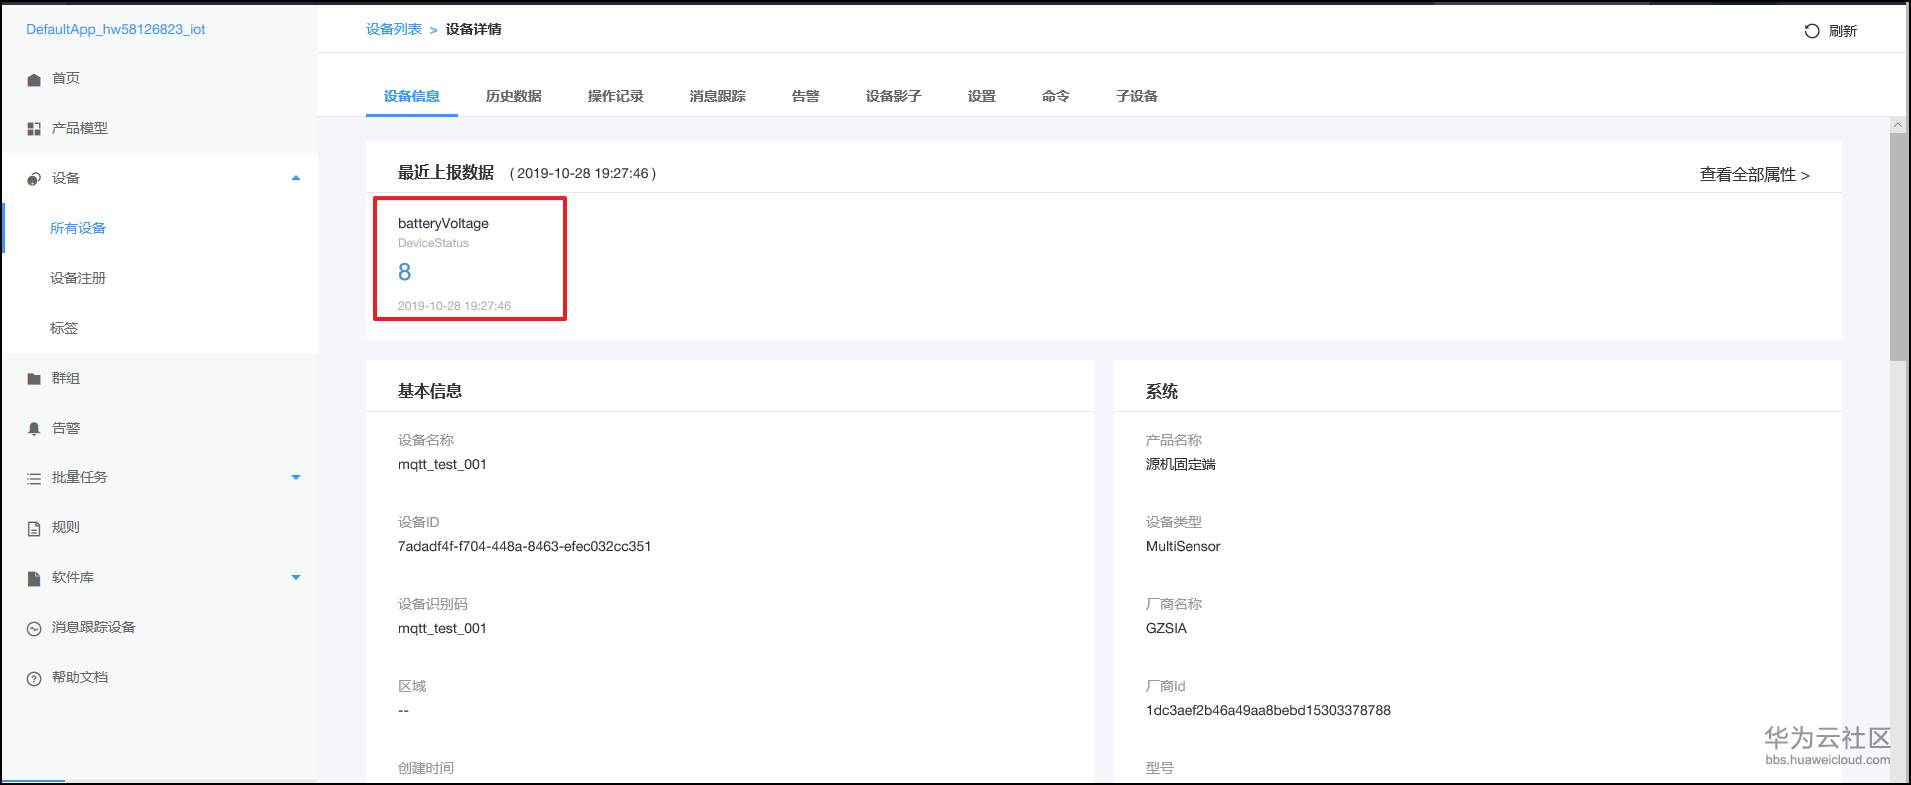Open 帮助文档 in the sidebar
The height and width of the screenshot is (785, 1911).
(x=80, y=677)
